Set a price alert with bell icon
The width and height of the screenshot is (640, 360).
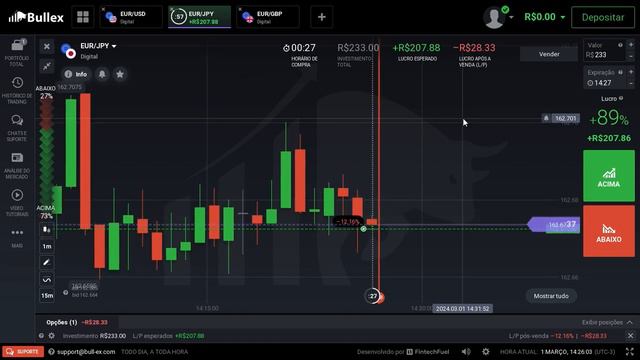102,74
